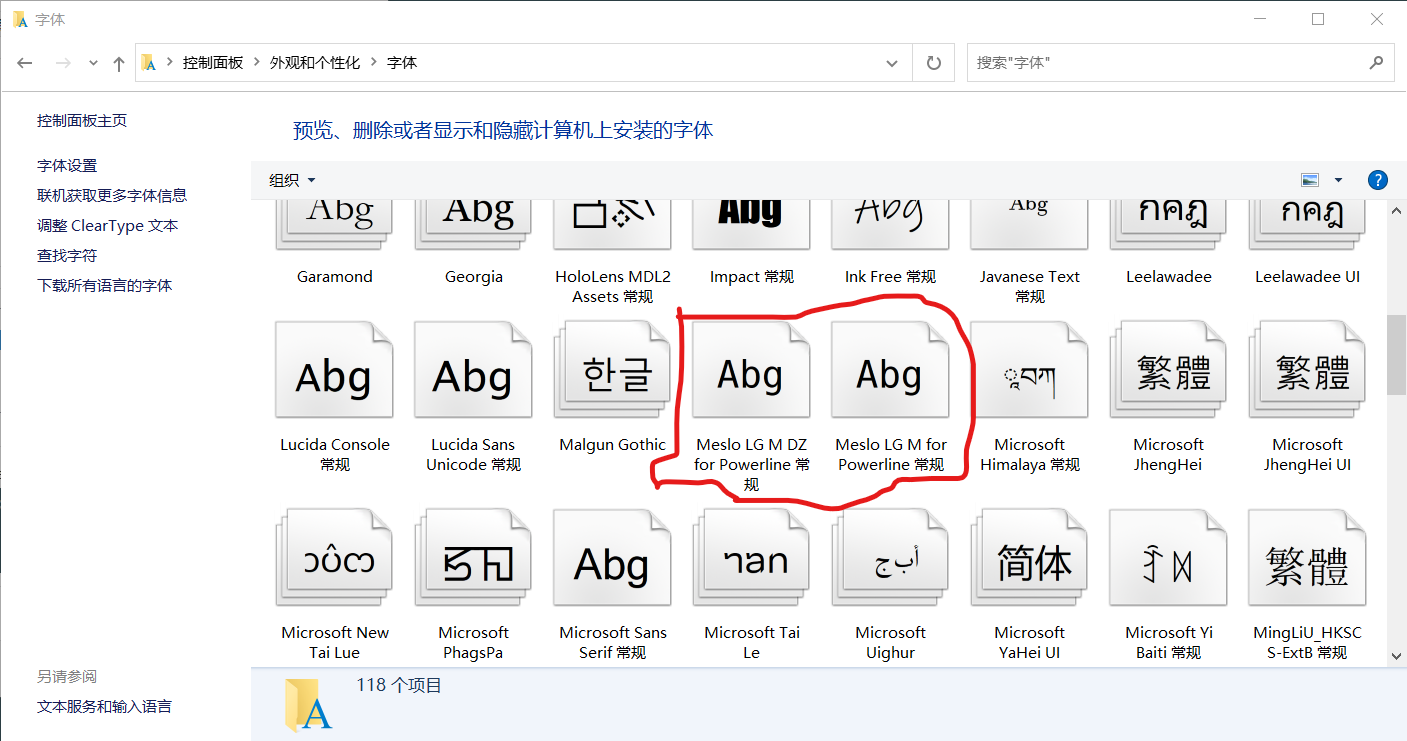Select the HoloLens MDL2 Assets font icon
Screen dimensions: 1407x741
[612, 225]
